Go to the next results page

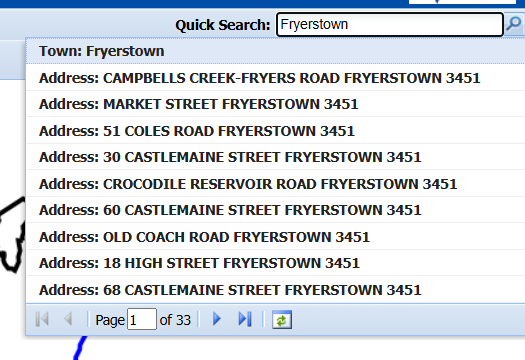tap(217, 319)
